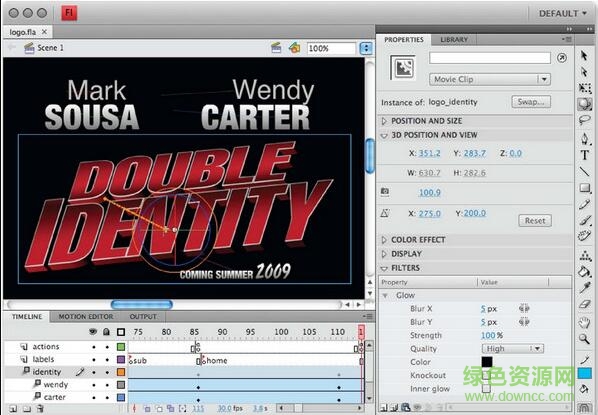Select the Hand tool
The width and height of the screenshot is (598, 415).
click(585, 323)
